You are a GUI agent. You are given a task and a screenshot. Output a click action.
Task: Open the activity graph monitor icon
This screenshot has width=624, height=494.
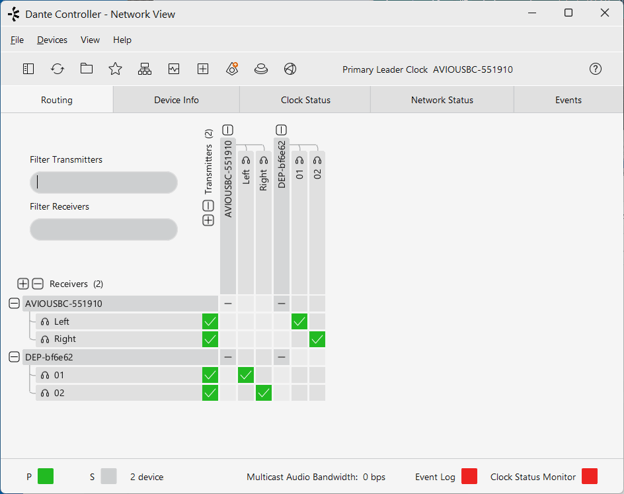174,69
